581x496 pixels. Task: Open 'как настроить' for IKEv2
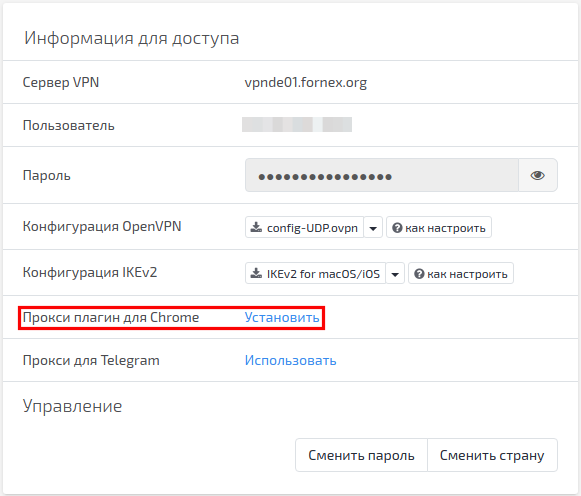click(x=461, y=274)
